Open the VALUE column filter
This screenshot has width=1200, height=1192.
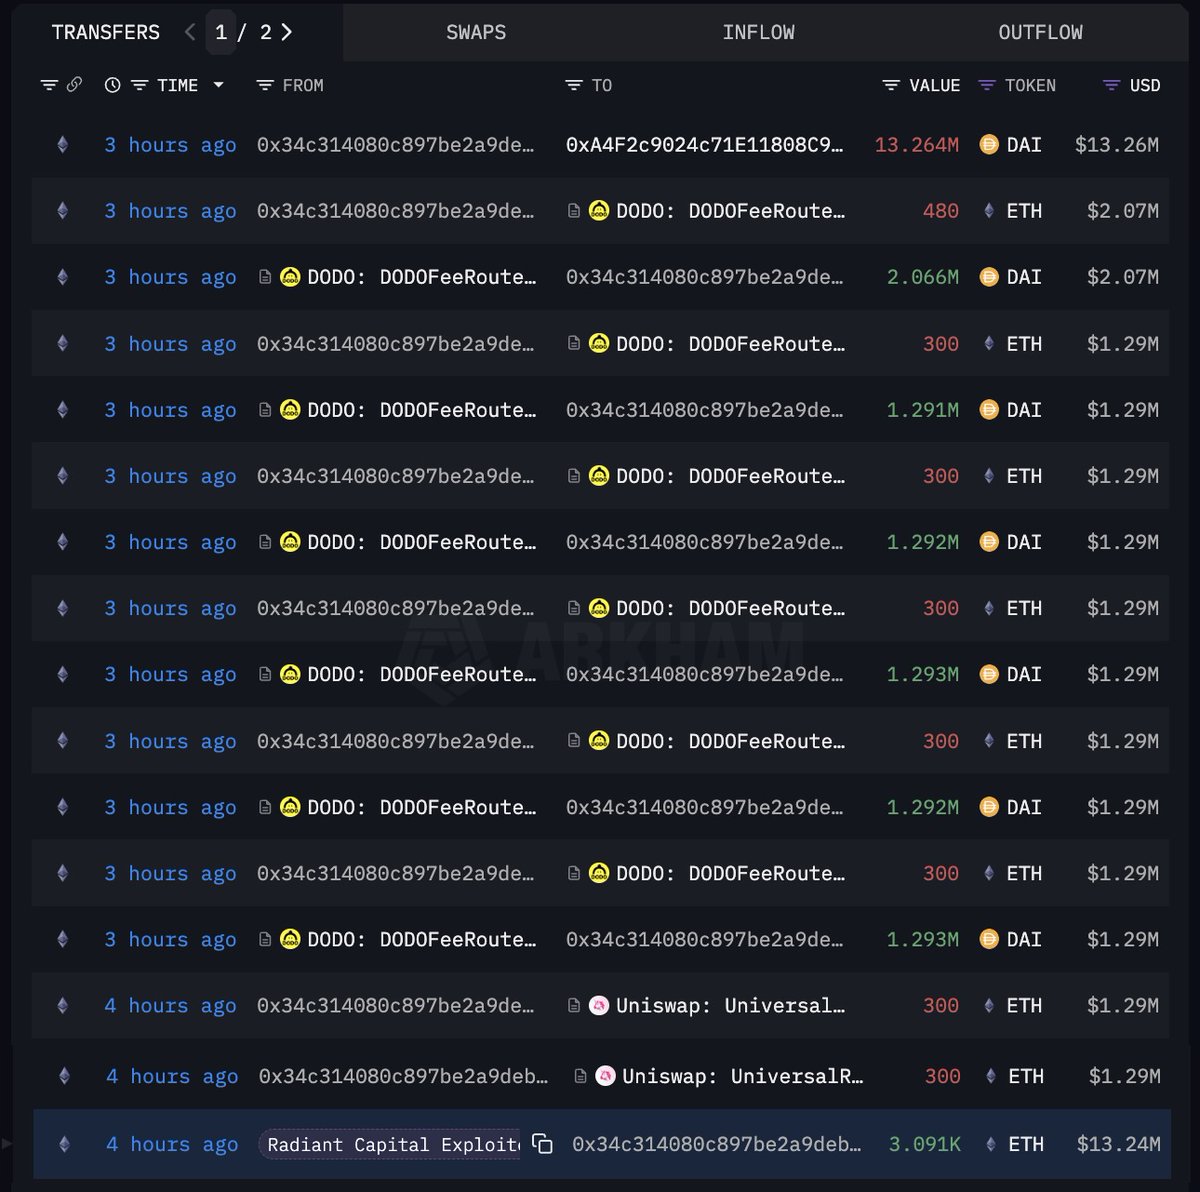pyautogui.click(x=891, y=86)
